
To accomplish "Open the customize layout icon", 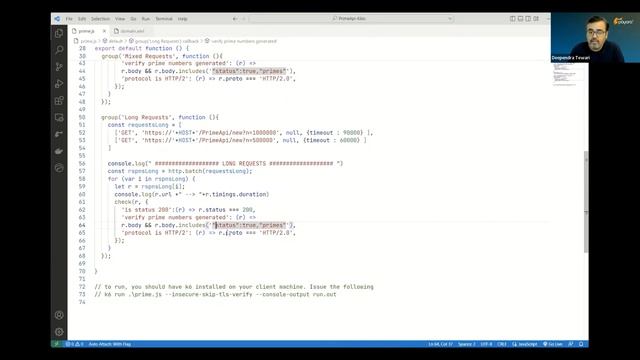I will pyautogui.click(x=536, y=19).
